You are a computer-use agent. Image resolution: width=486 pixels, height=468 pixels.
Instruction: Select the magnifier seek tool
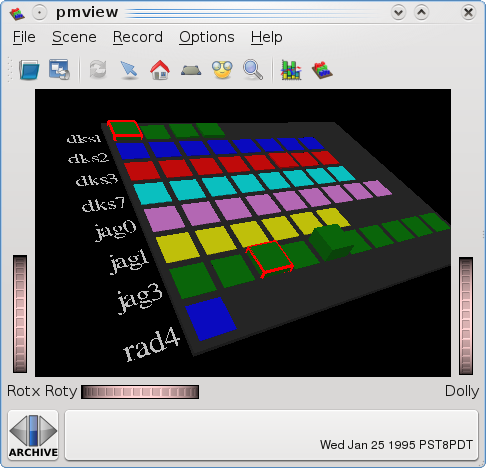point(253,70)
